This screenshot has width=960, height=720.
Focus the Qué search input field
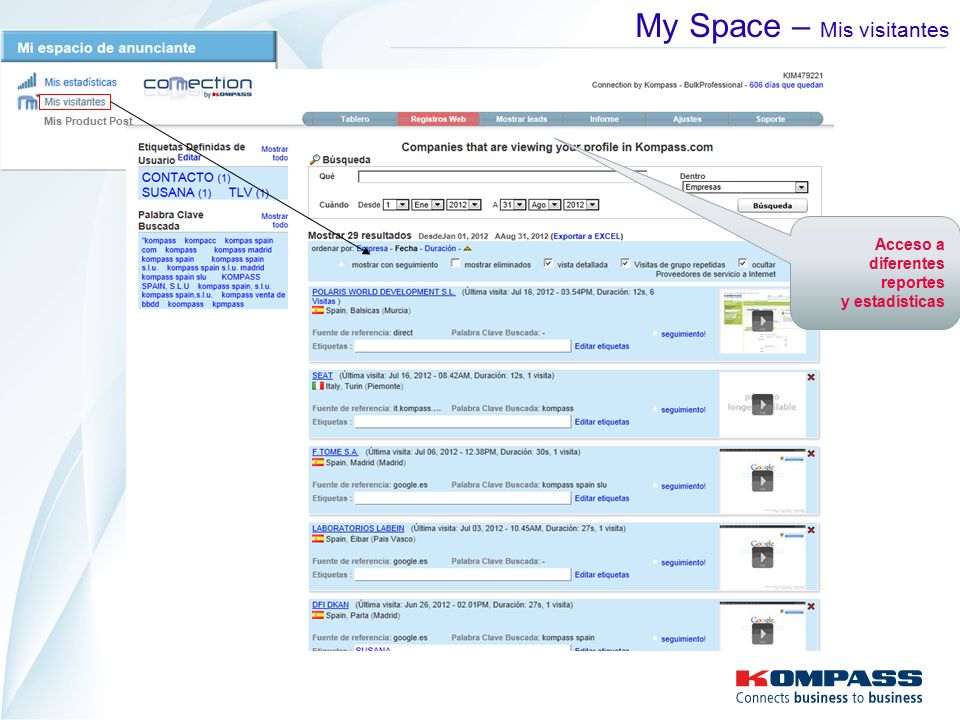502,177
